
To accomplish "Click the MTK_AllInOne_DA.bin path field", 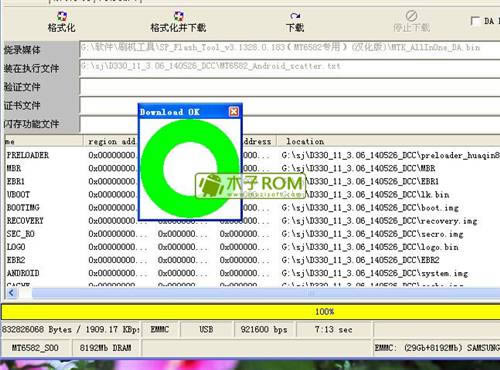I will point(289,49).
